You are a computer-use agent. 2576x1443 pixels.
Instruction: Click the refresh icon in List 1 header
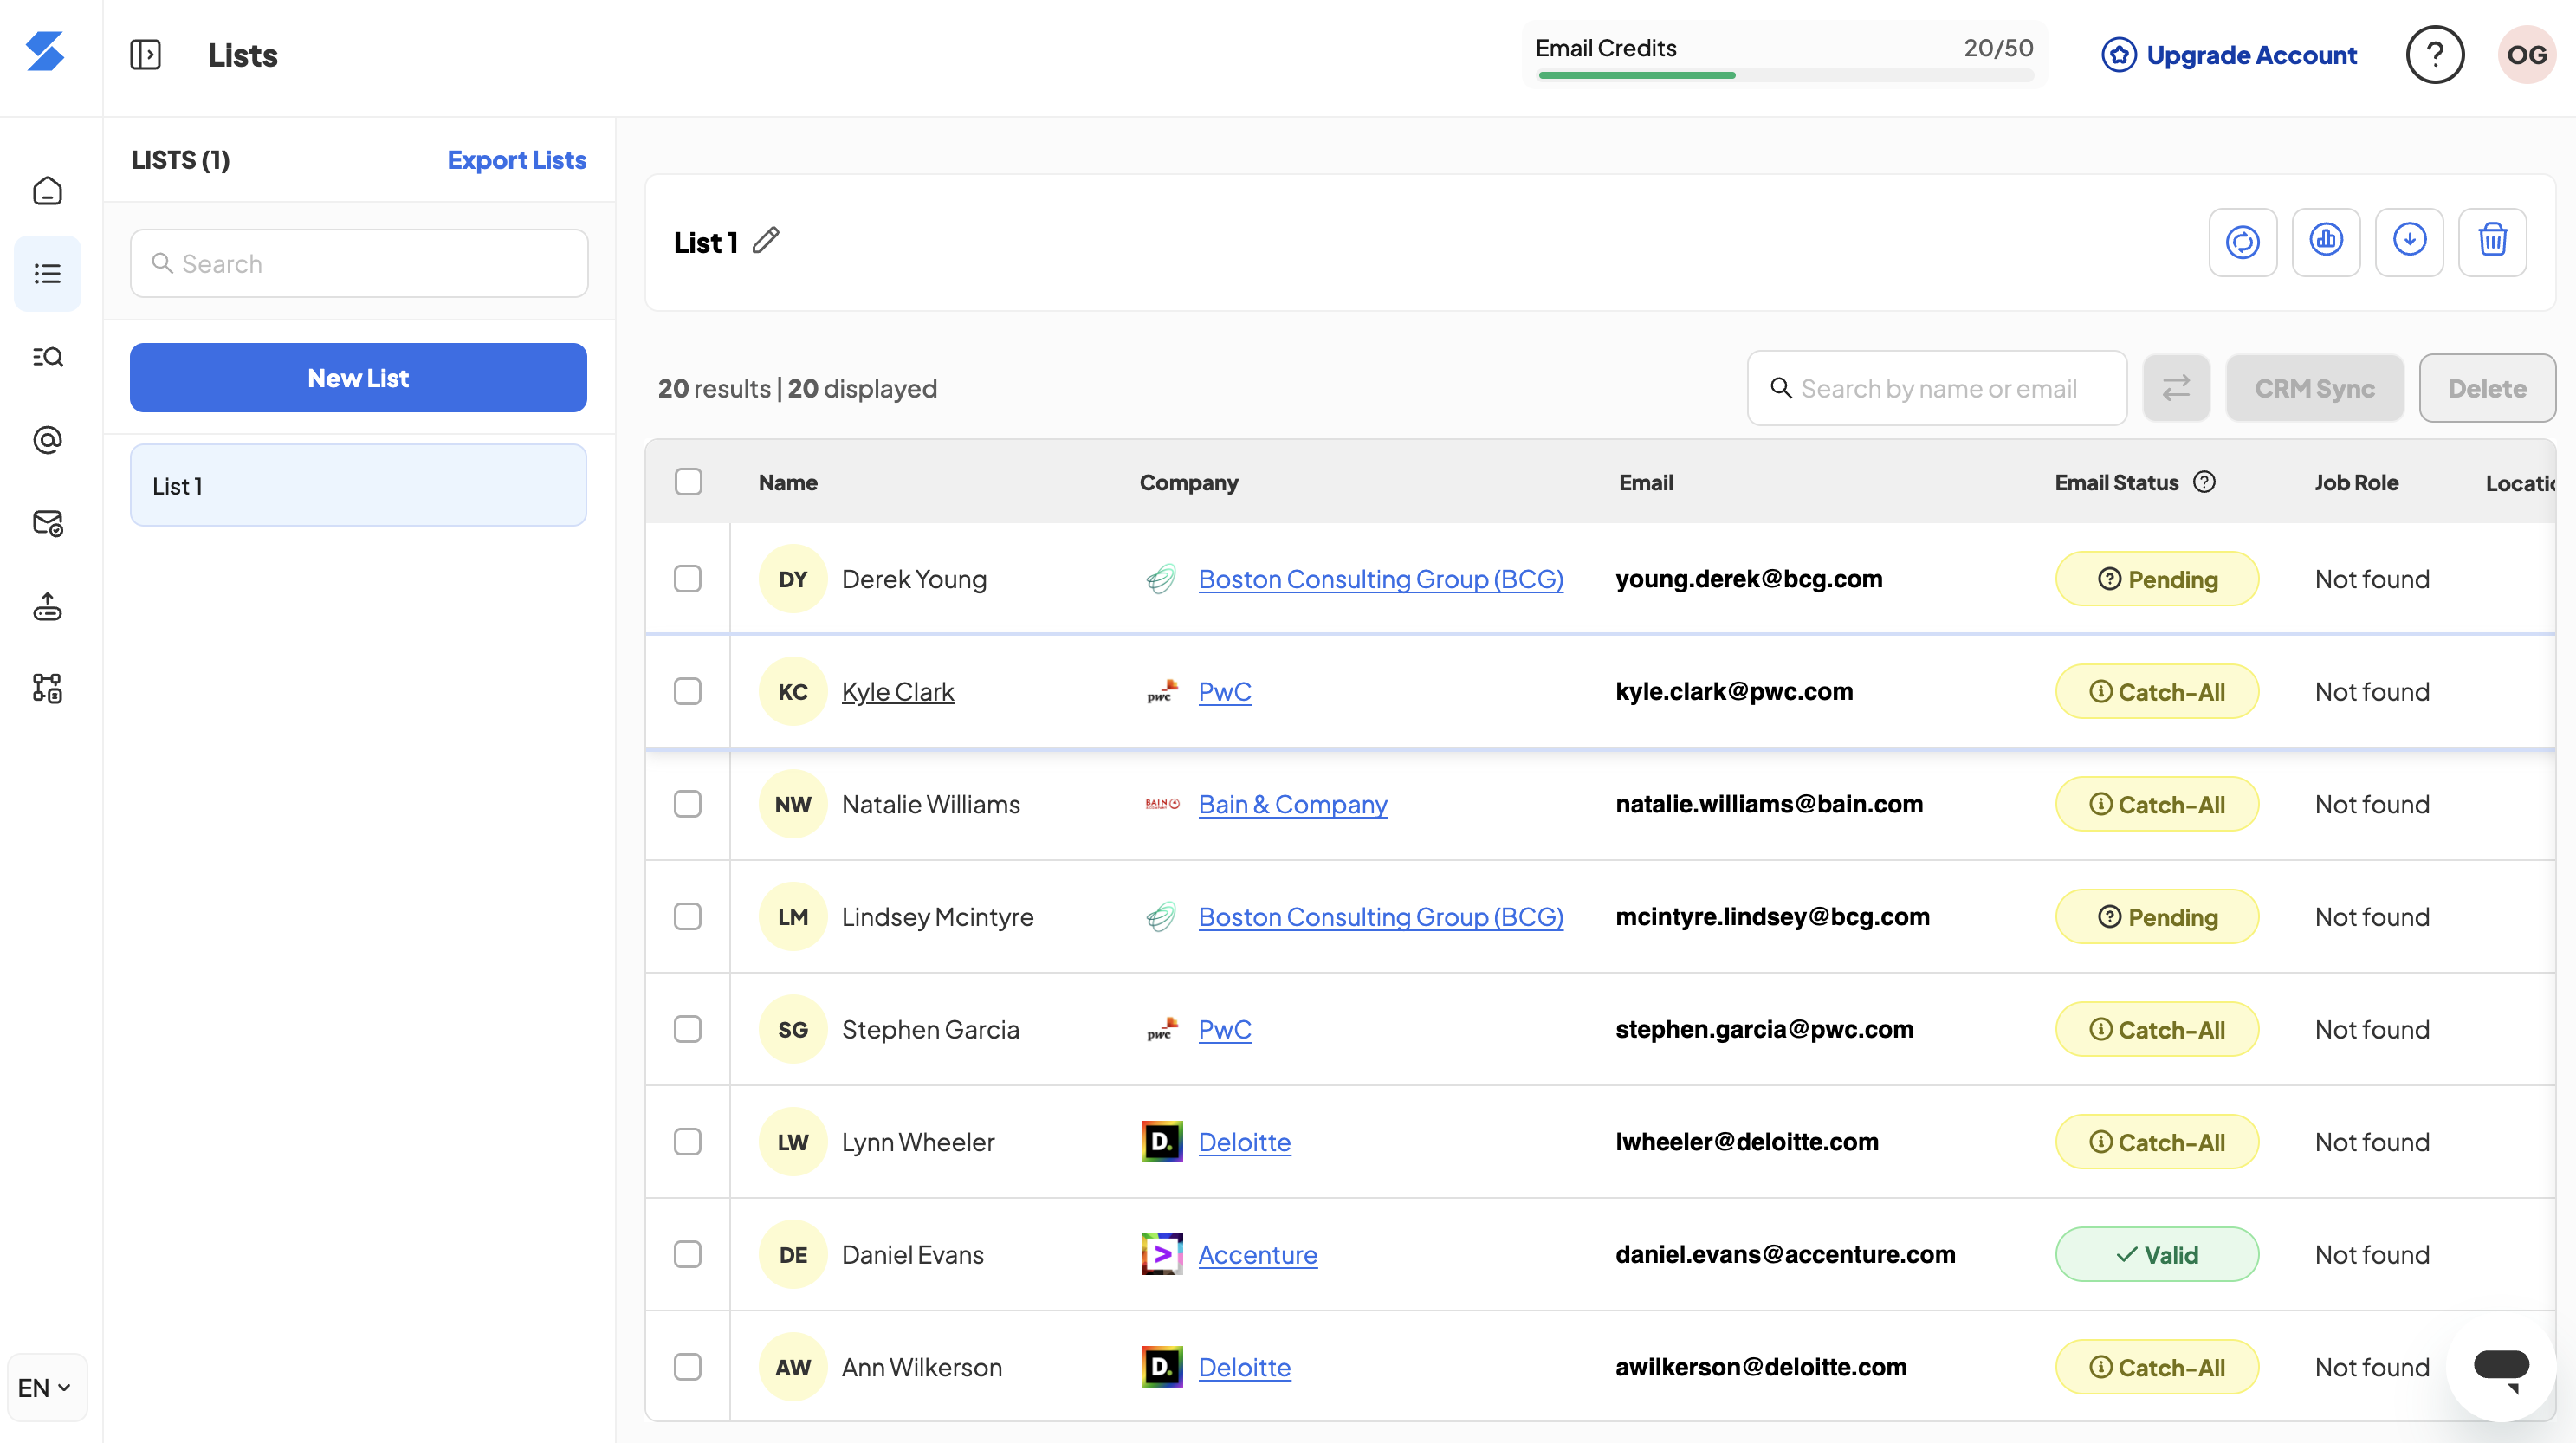point(2242,242)
